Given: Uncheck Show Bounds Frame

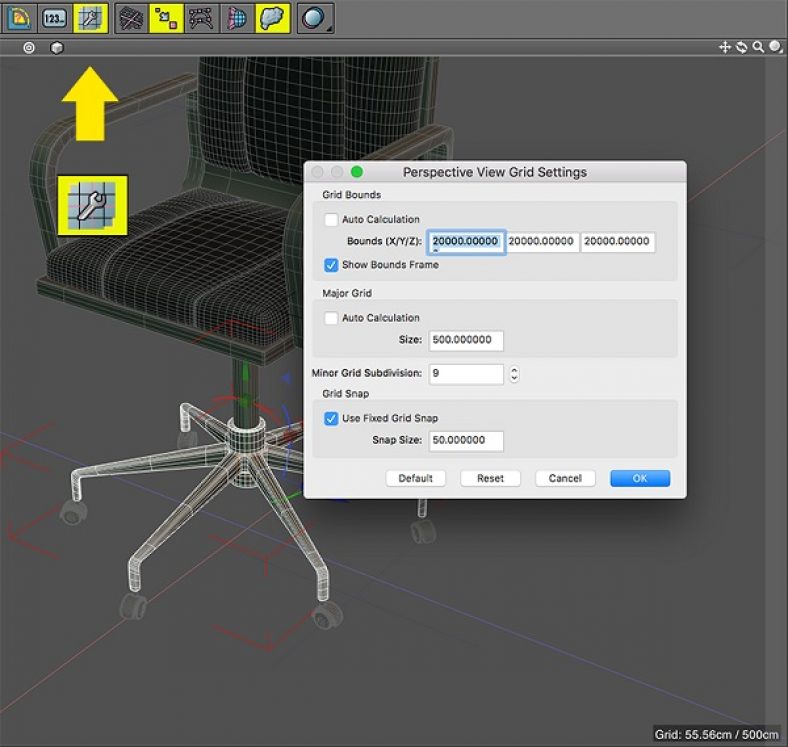Looking at the screenshot, I should click(x=331, y=265).
